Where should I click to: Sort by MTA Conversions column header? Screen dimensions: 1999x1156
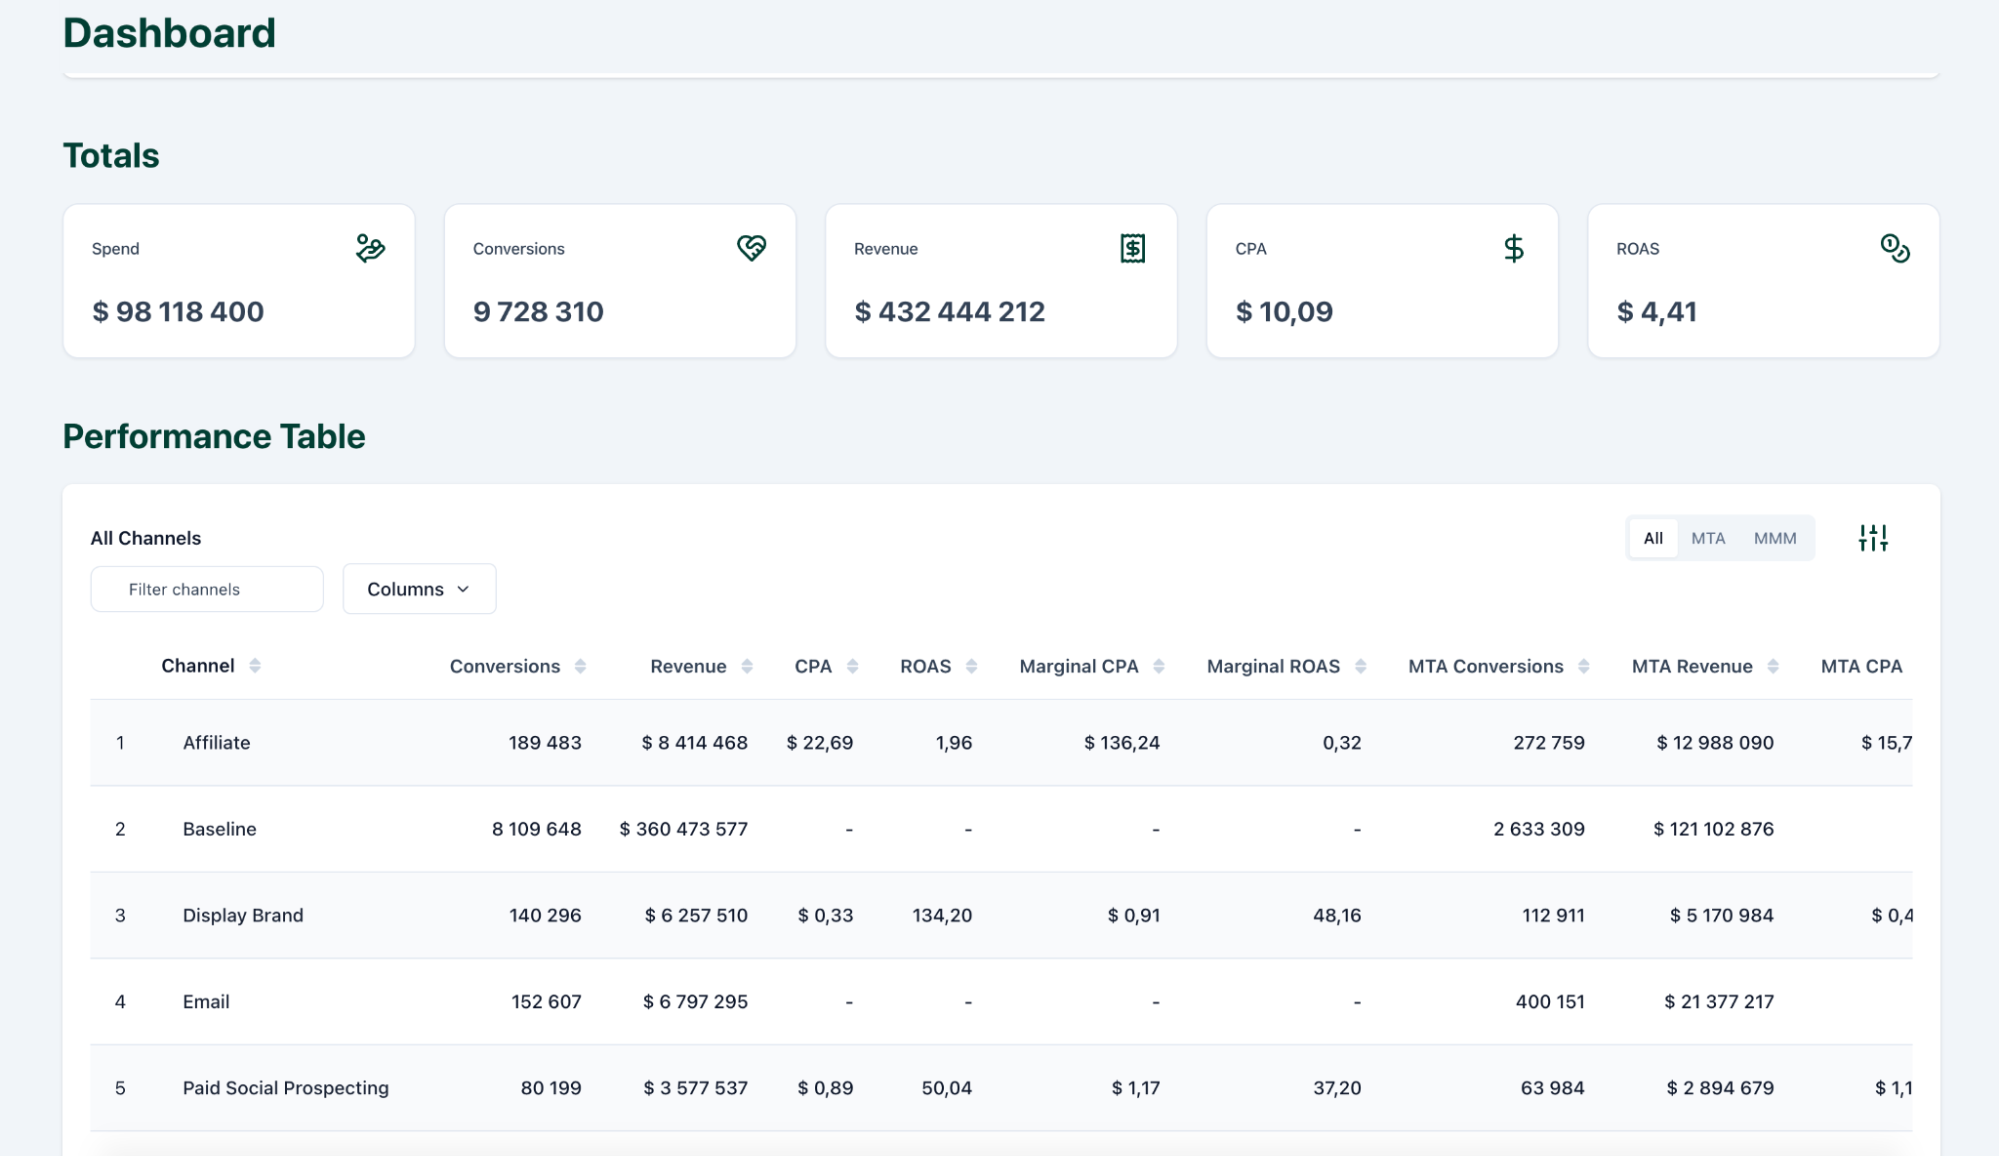[1485, 667]
